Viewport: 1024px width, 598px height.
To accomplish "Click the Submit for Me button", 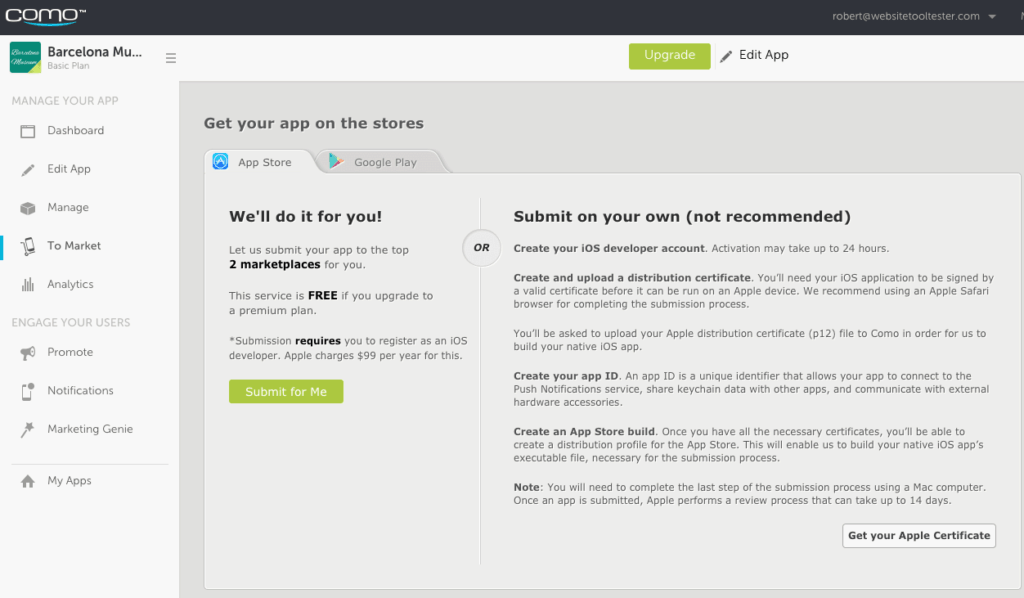I will pyautogui.click(x=286, y=391).
